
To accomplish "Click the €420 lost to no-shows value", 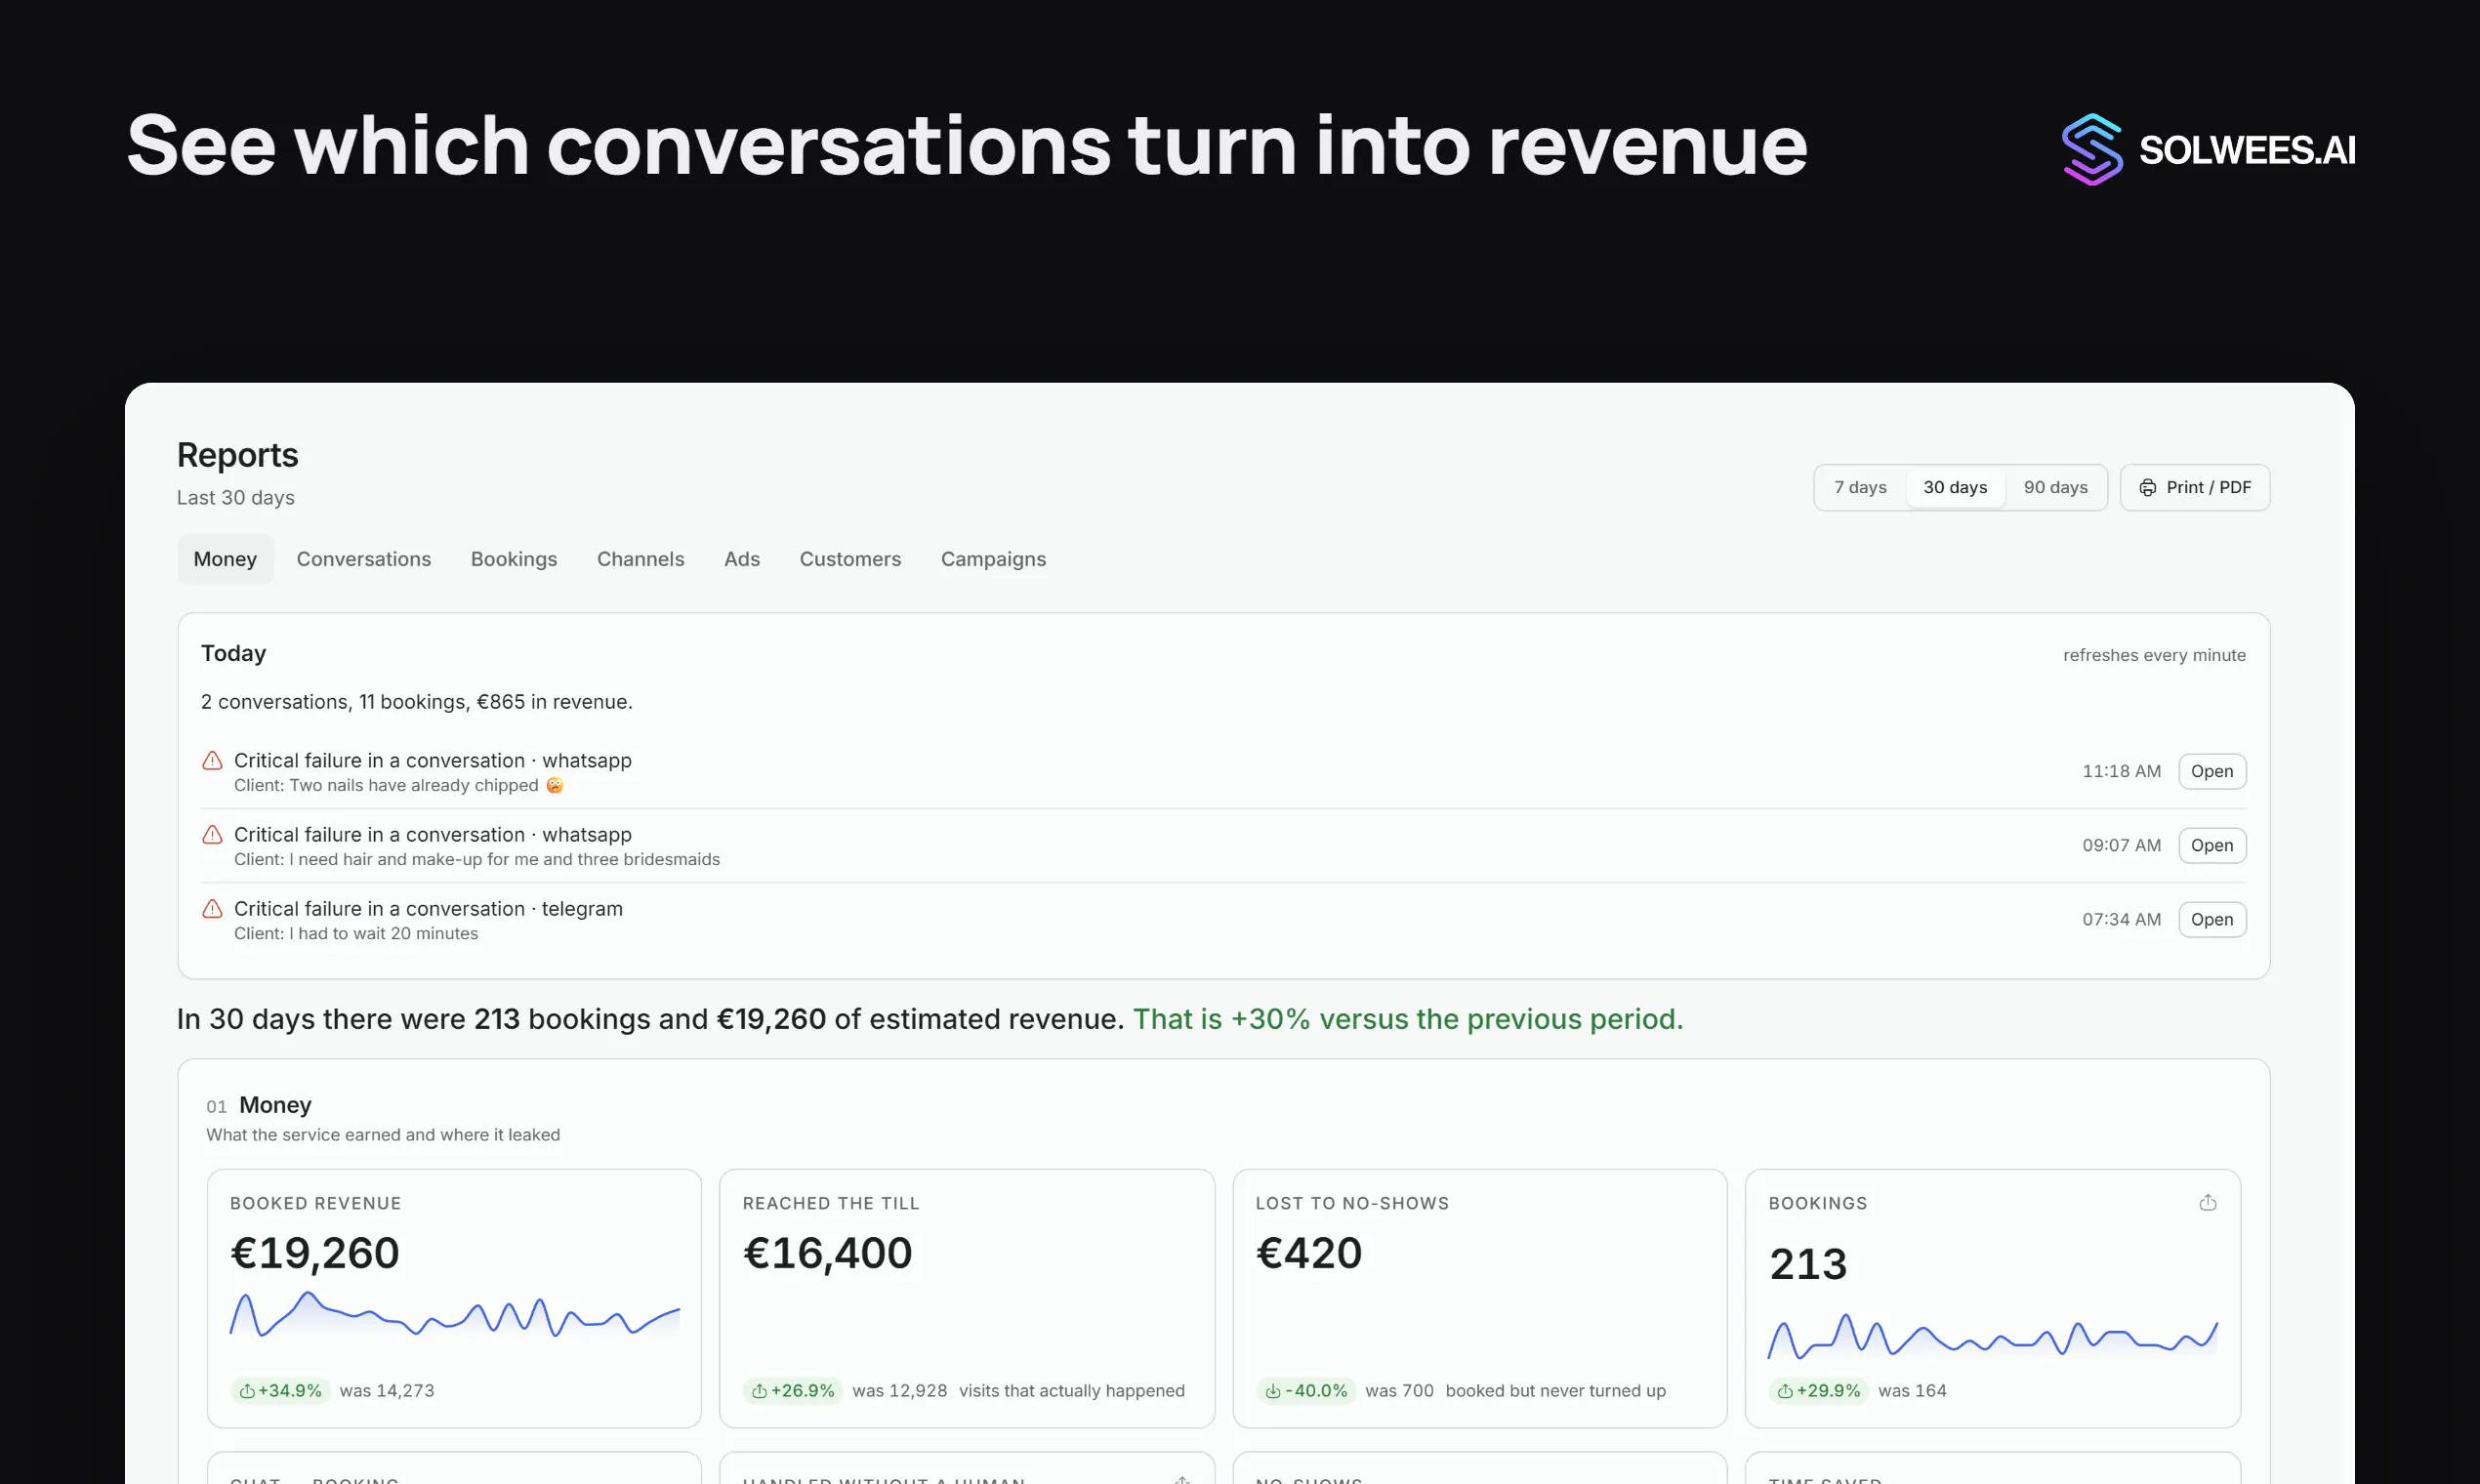I will click(1309, 1253).
